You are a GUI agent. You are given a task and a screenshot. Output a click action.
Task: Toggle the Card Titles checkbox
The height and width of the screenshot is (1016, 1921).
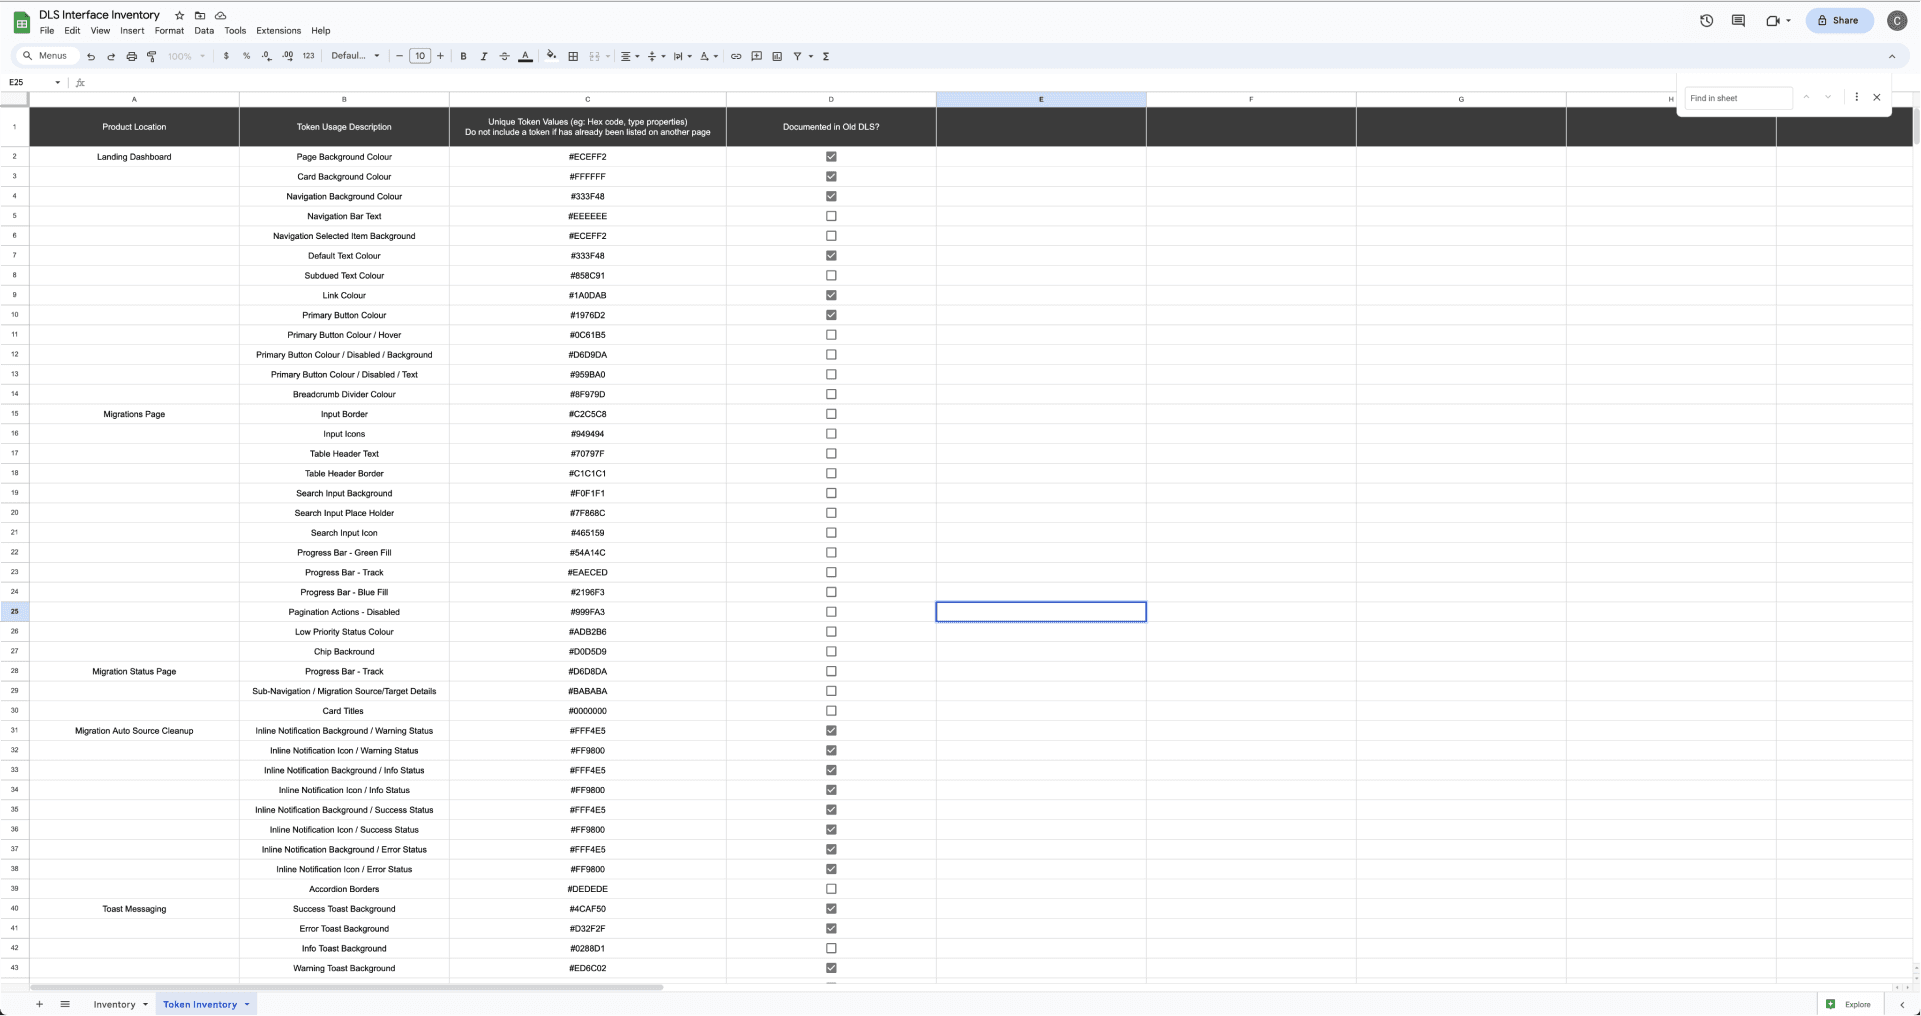[831, 712]
